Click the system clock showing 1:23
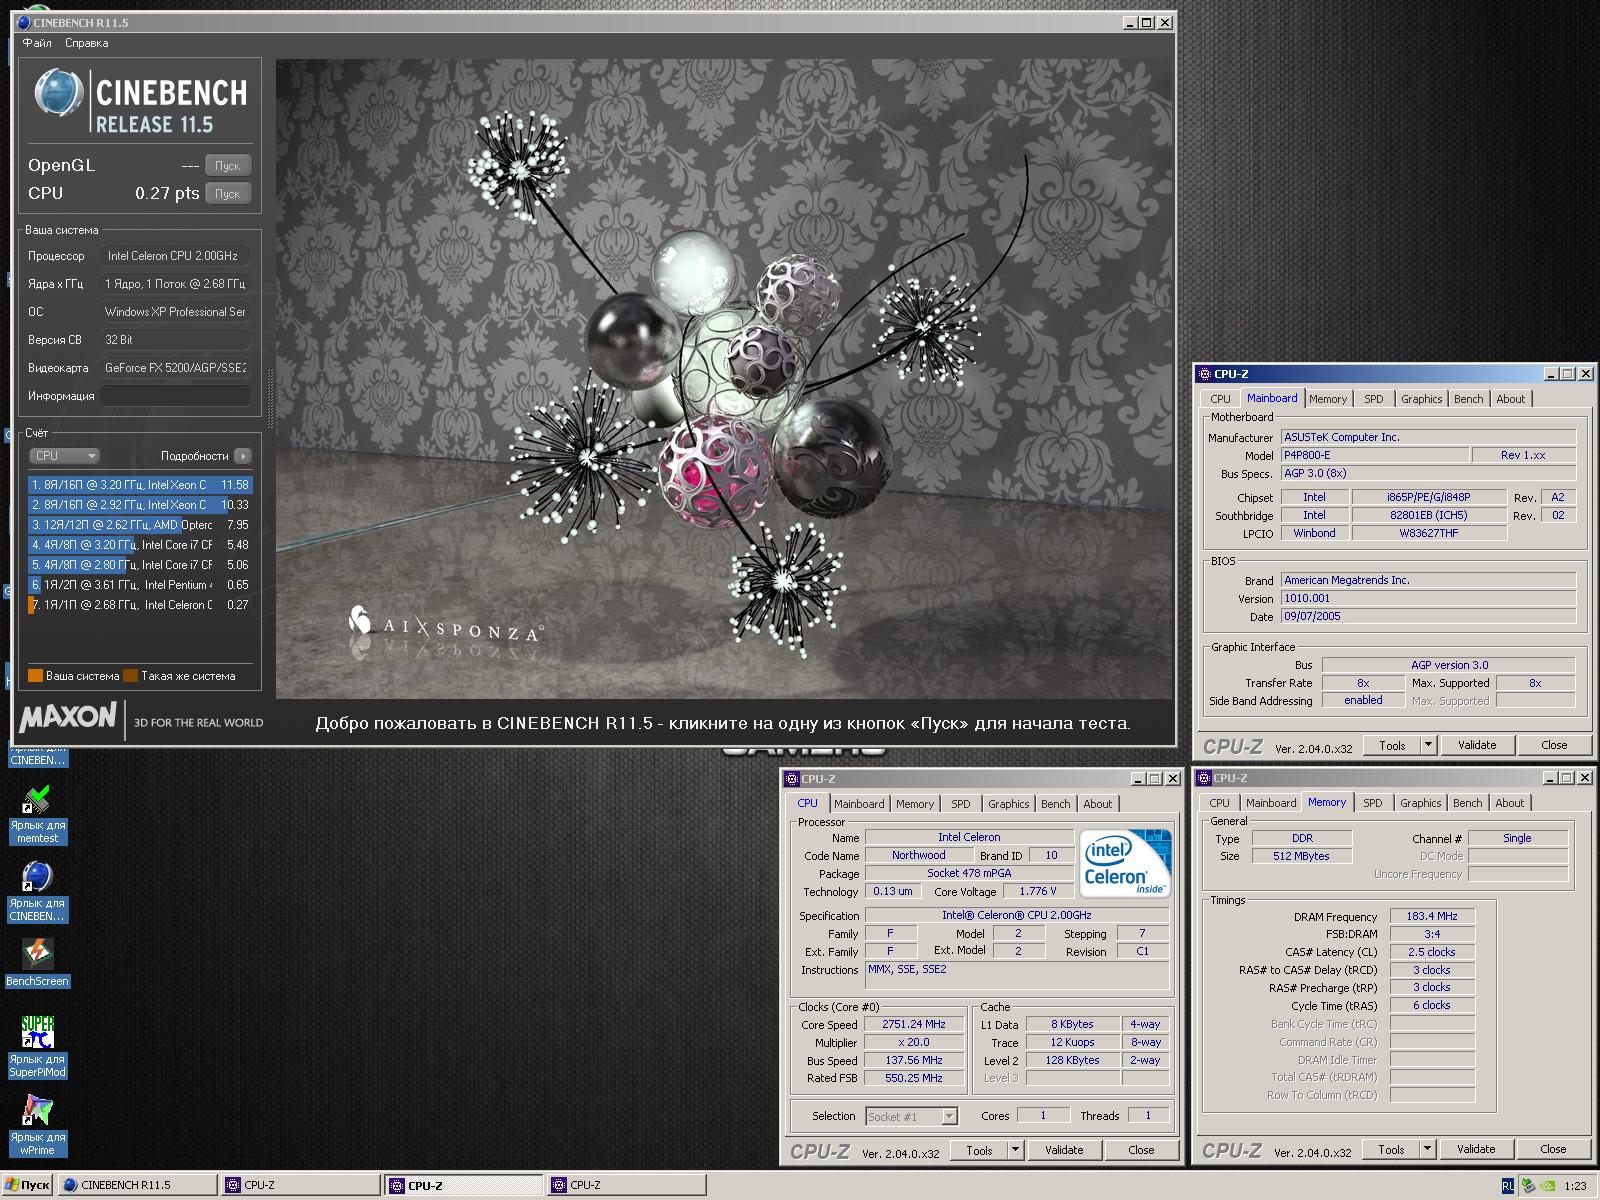Viewport: 1600px width, 1200px height. click(1575, 1186)
